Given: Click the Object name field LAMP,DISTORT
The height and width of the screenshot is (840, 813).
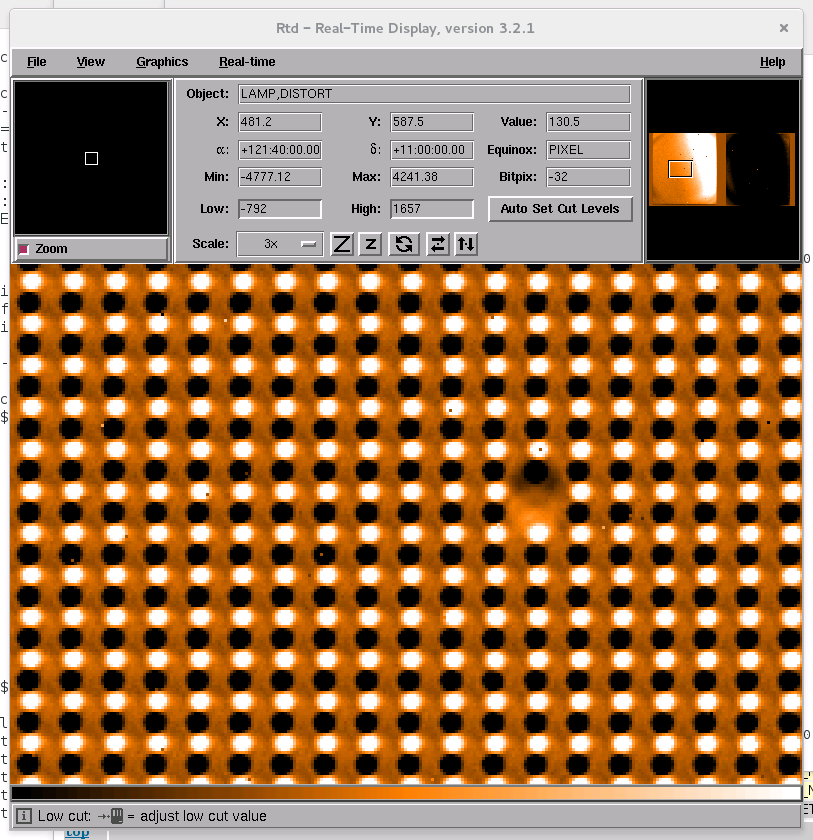Looking at the screenshot, I should click(434, 94).
